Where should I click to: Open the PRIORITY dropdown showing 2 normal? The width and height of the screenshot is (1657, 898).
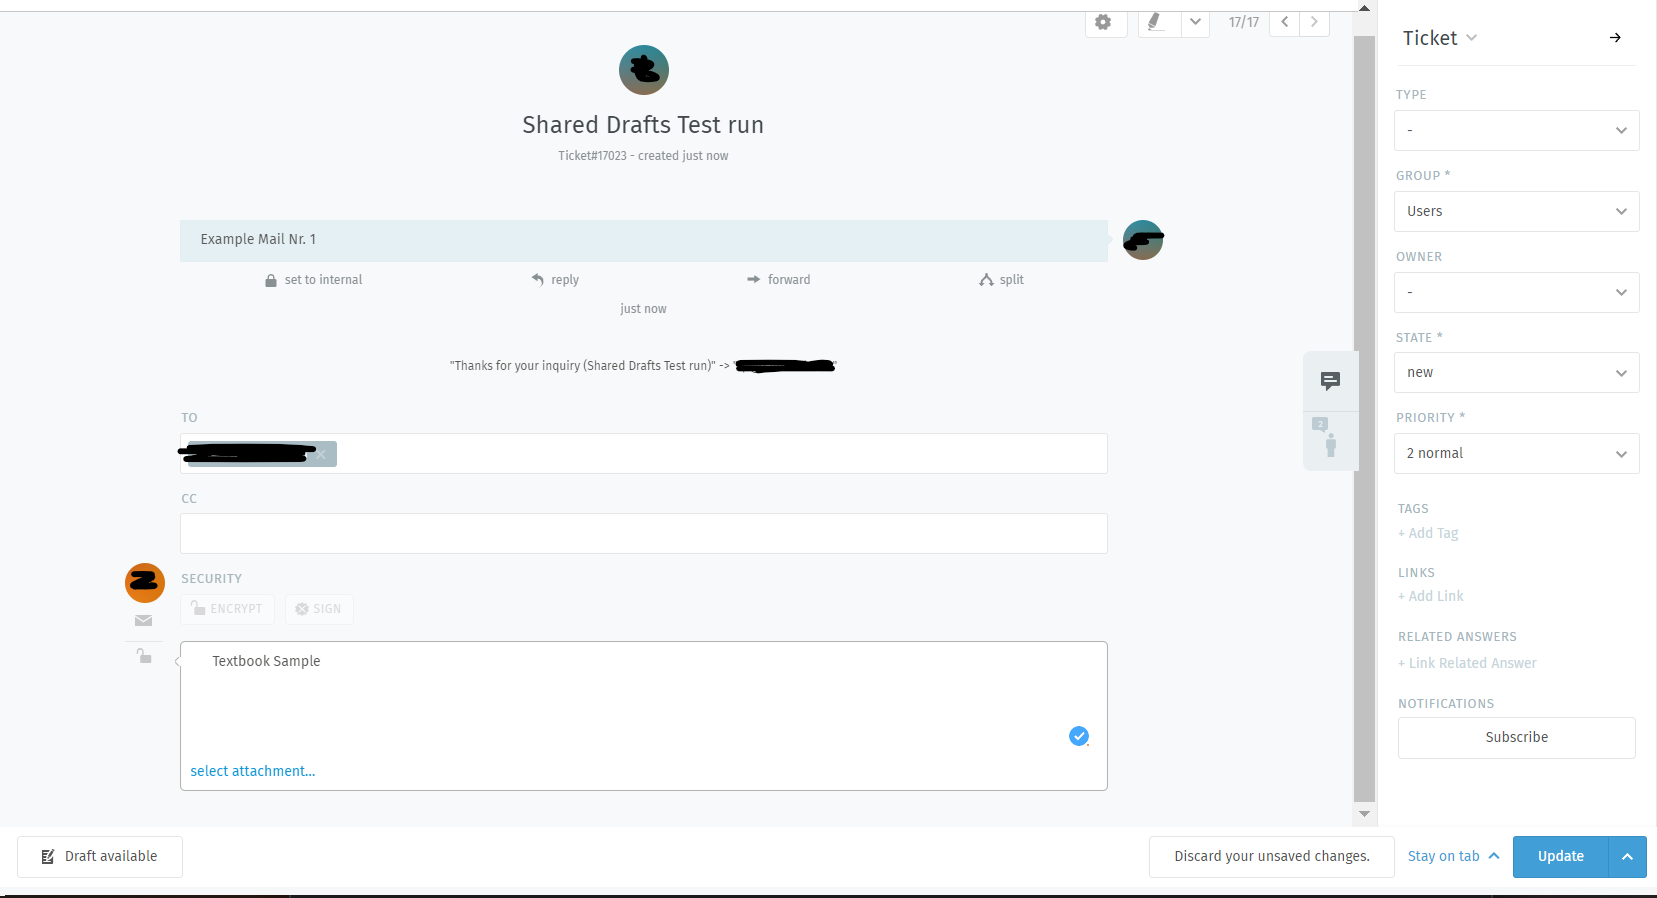pyautogui.click(x=1516, y=453)
